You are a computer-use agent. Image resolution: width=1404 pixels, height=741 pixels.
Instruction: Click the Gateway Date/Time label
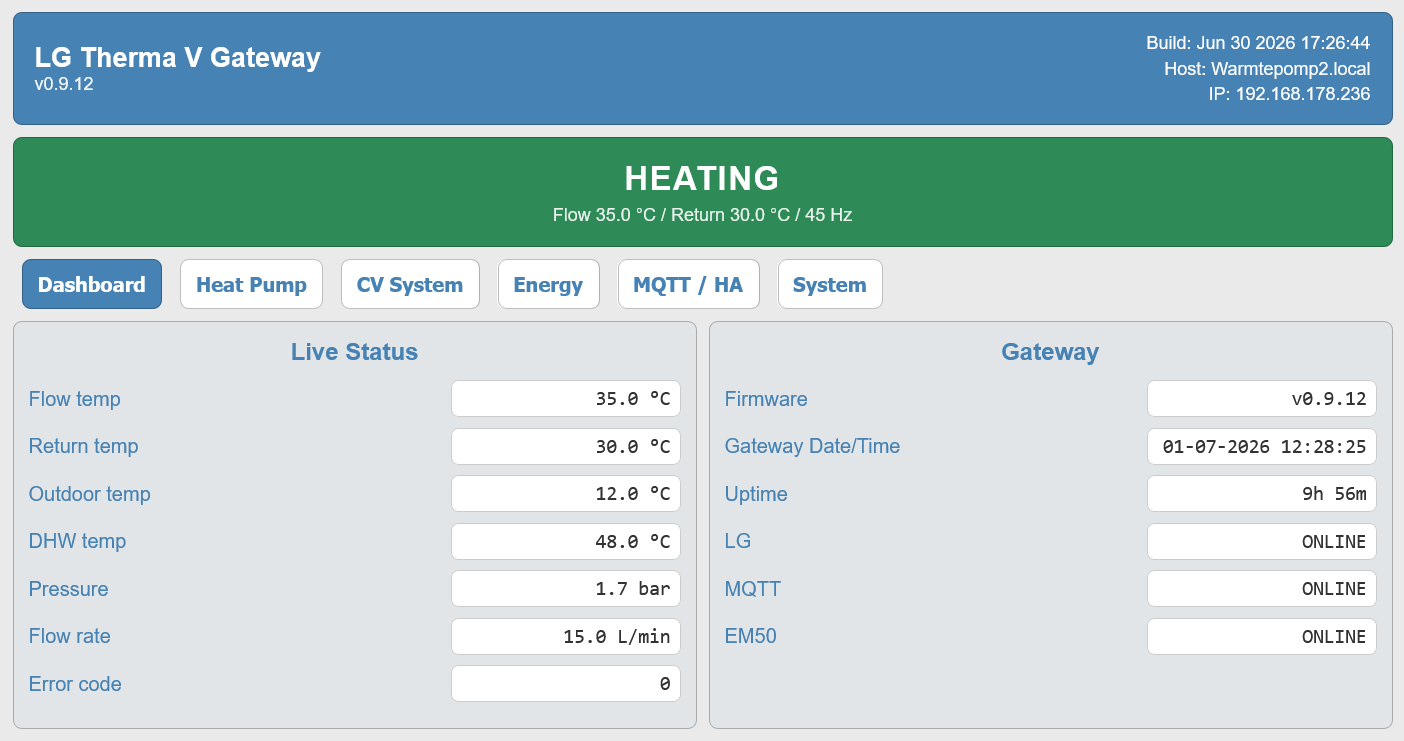pyautogui.click(x=813, y=446)
